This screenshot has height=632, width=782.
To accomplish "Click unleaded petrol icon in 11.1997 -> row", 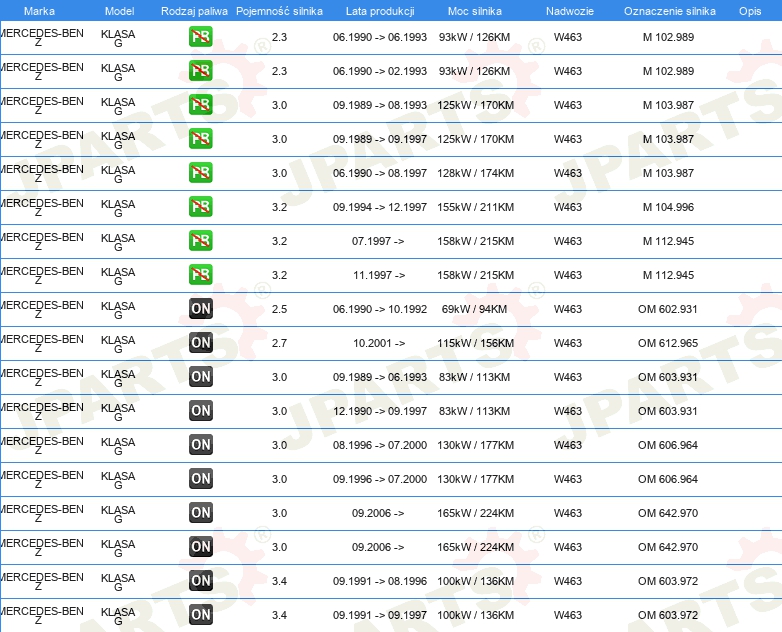I will tap(200, 274).
